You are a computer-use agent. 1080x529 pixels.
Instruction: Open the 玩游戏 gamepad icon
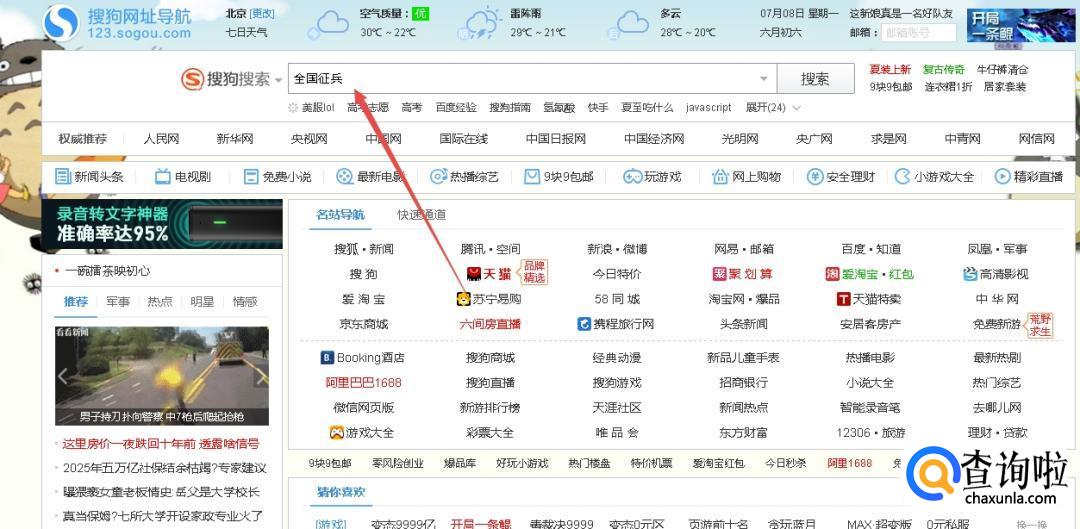pyautogui.click(x=632, y=176)
